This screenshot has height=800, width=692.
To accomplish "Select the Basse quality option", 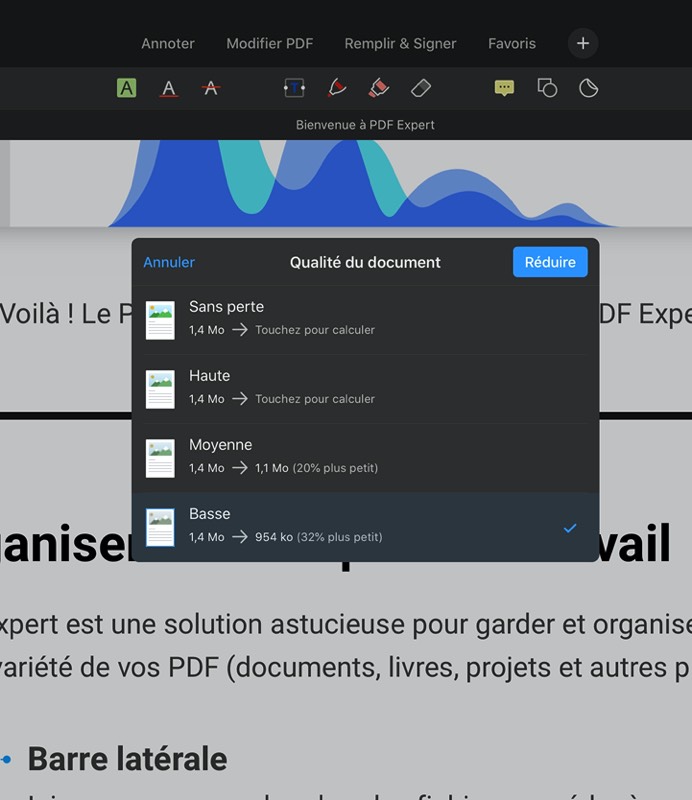I will 365,525.
